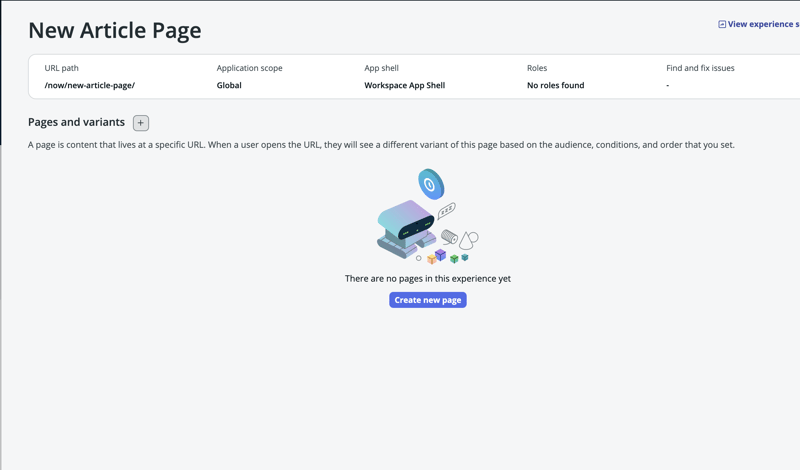
Task: Click the Pages and variants heading
Action: [x=77, y=122]
